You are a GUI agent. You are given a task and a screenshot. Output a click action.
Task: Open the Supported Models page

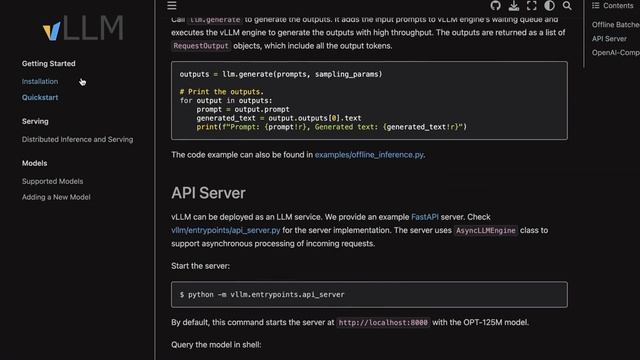coord(52,181)
